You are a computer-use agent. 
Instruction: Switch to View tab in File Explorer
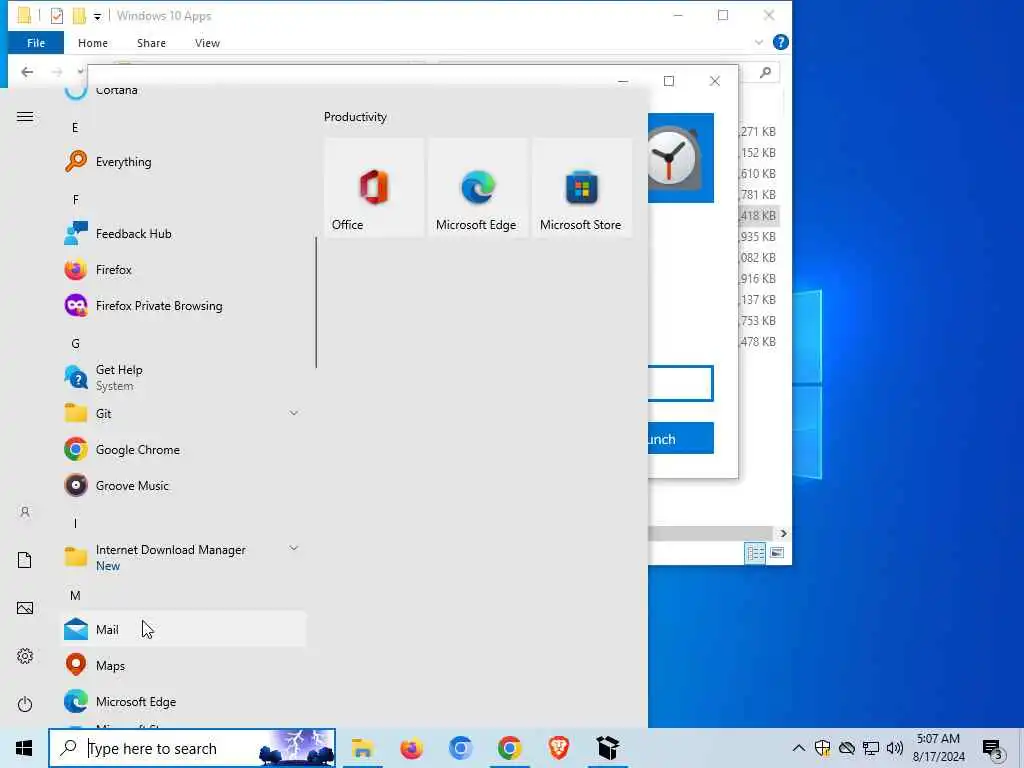(x=207, y=42)
